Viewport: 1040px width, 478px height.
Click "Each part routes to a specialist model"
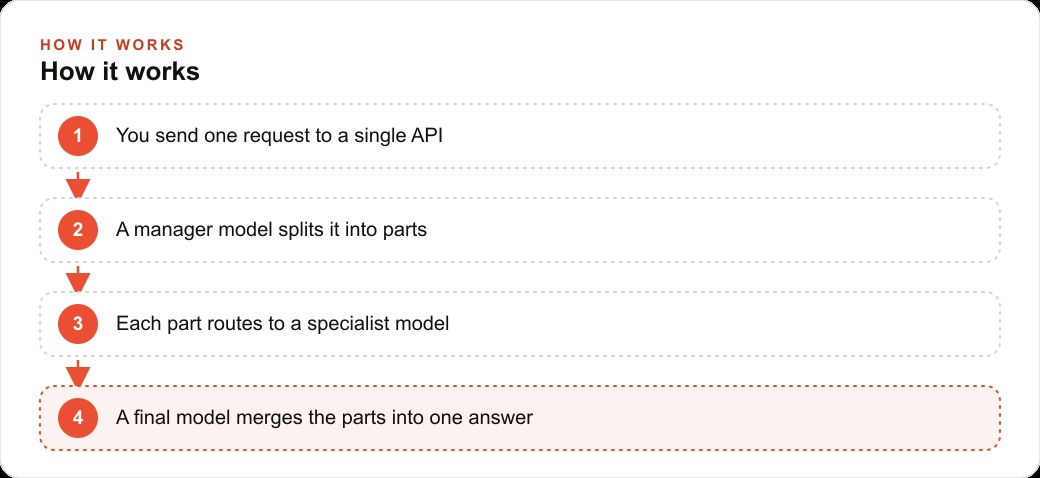pos(283,324)
